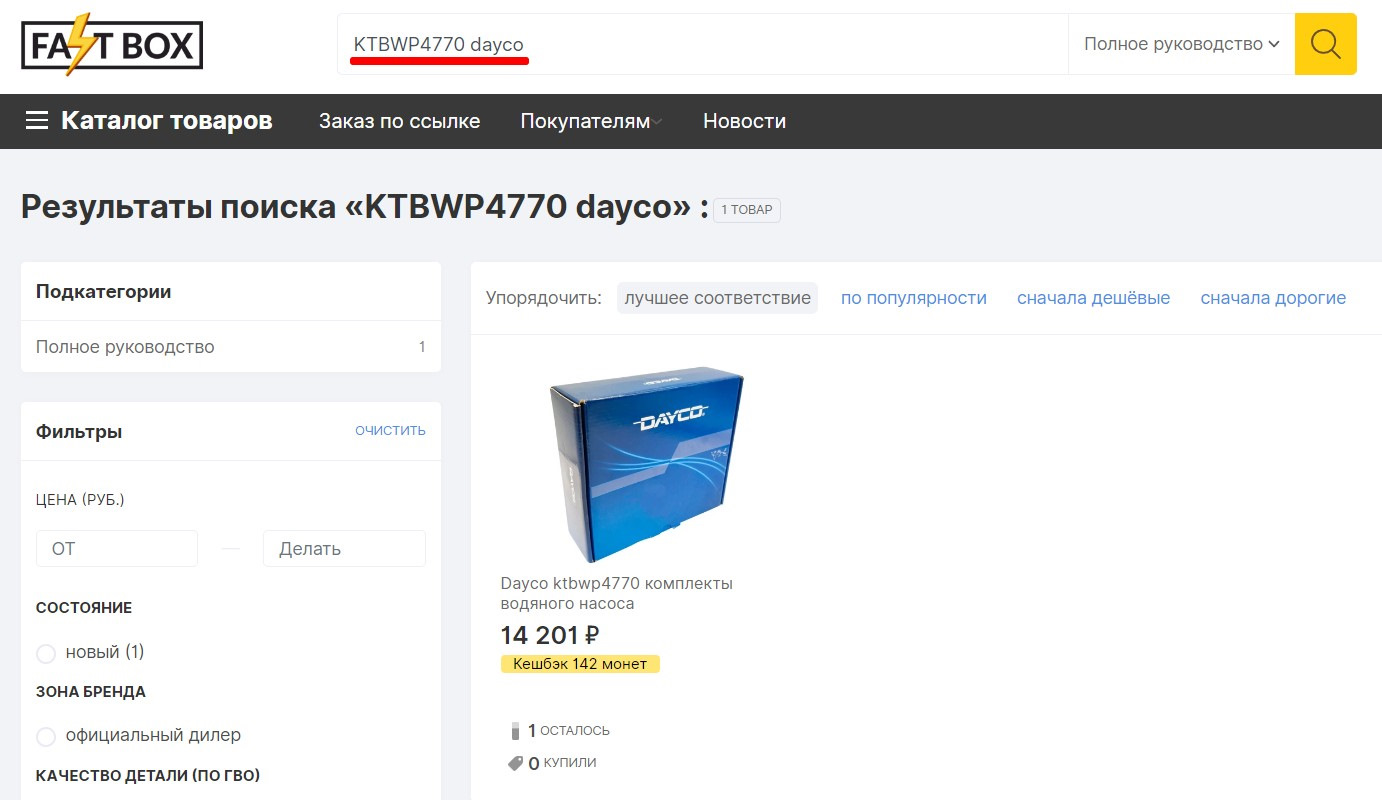The height and width of the screenshot is (800, 1382).
Task: Open the 'Каталог товаров' menu
Action: click(x=166, y=120)
